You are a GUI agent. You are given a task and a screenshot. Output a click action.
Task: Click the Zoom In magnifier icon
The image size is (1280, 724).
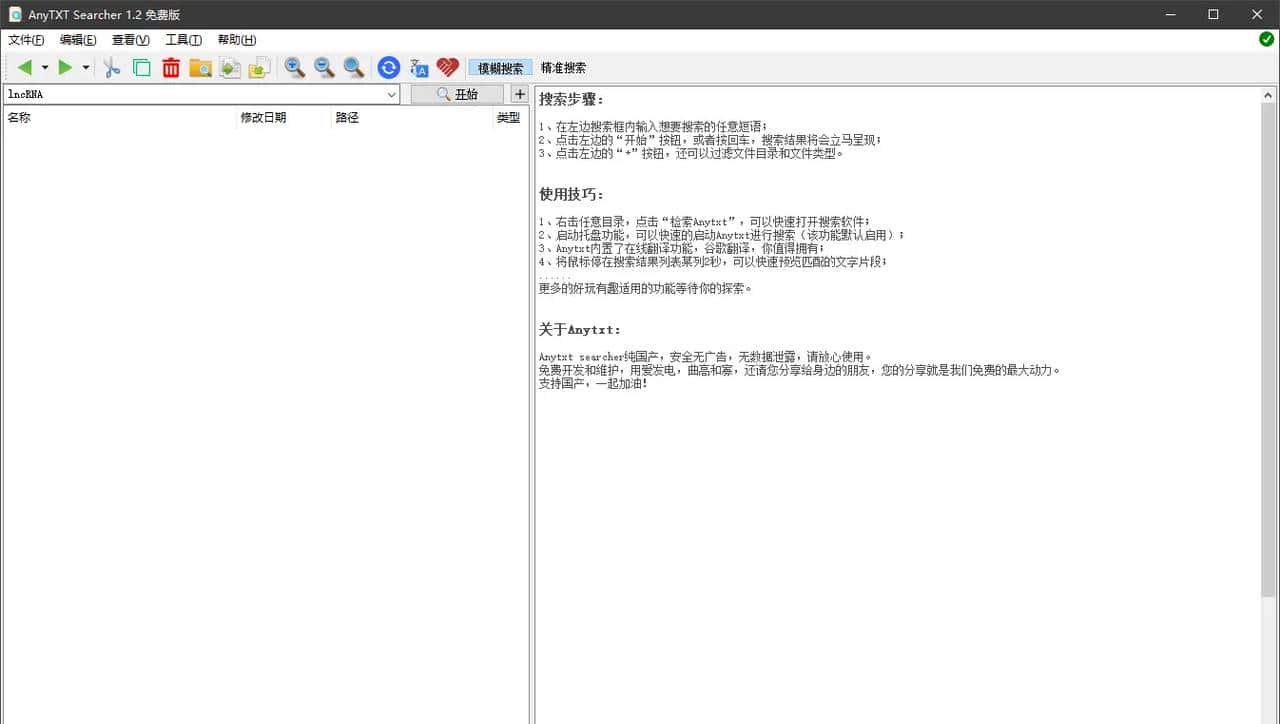point(294,67)
